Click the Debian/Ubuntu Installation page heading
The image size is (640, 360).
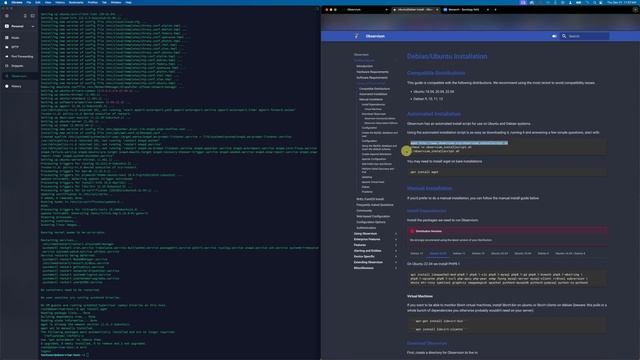[x=447, y=56]
